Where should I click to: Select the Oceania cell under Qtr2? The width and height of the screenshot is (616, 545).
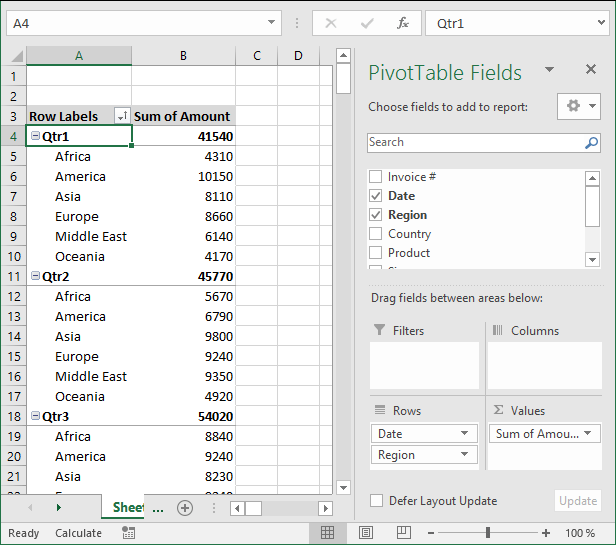[79, 396]
